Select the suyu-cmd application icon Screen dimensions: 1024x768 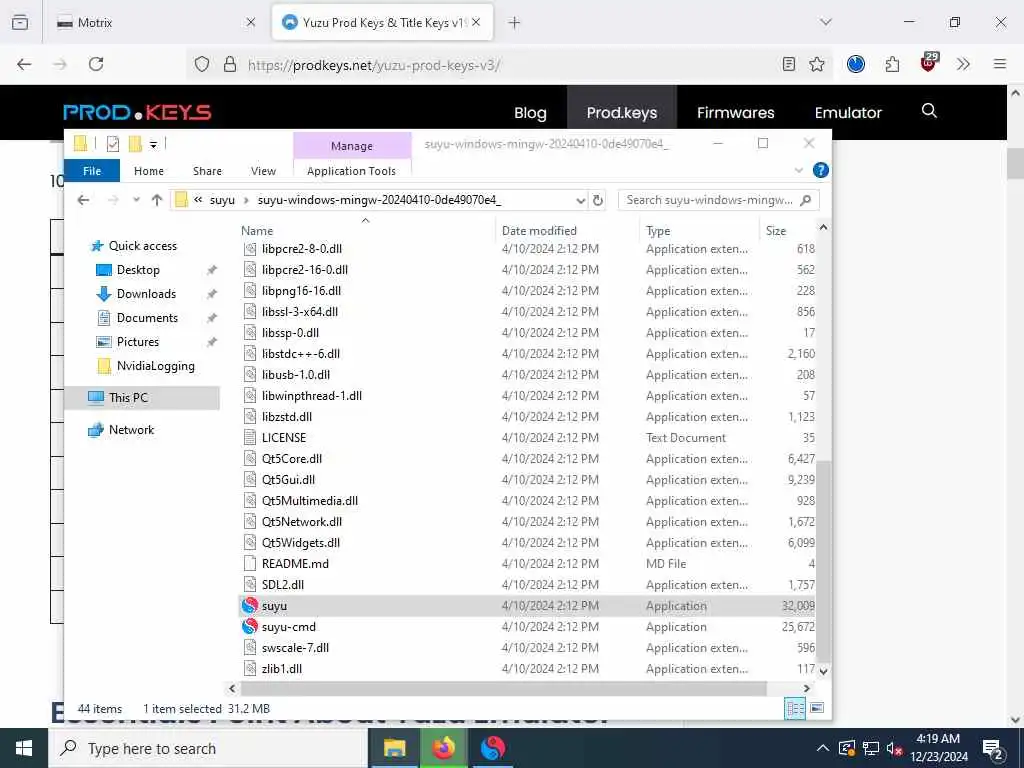[x=249, y=627]
